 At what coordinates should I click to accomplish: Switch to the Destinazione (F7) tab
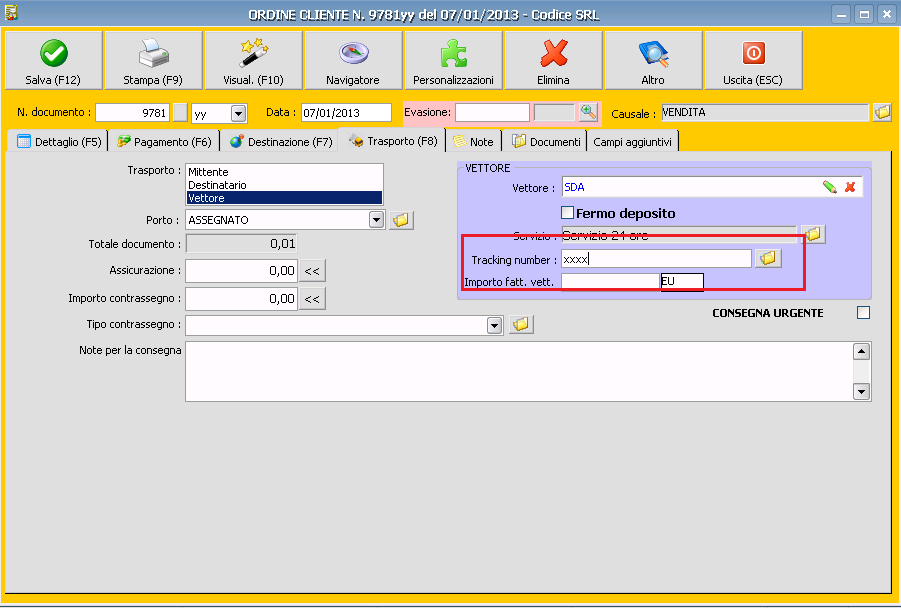pyautogui.click(x=280, y=142)
